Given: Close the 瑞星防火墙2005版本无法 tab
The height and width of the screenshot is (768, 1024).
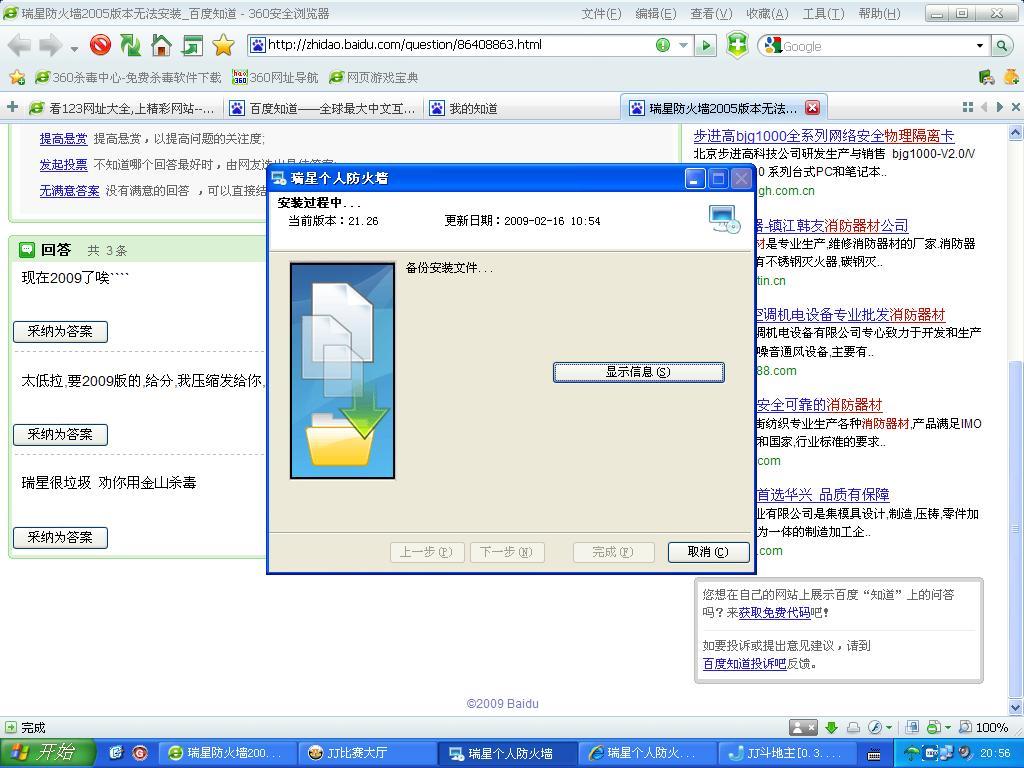Looking at the screenshot, I should point(812,108).
